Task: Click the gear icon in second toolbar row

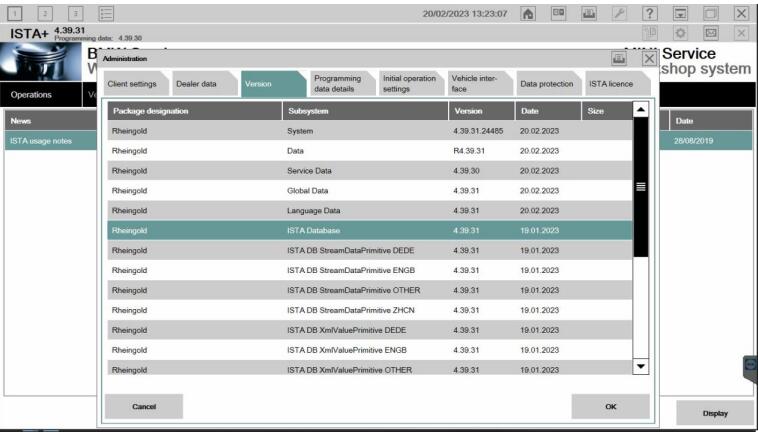Action: coord(680,33)
